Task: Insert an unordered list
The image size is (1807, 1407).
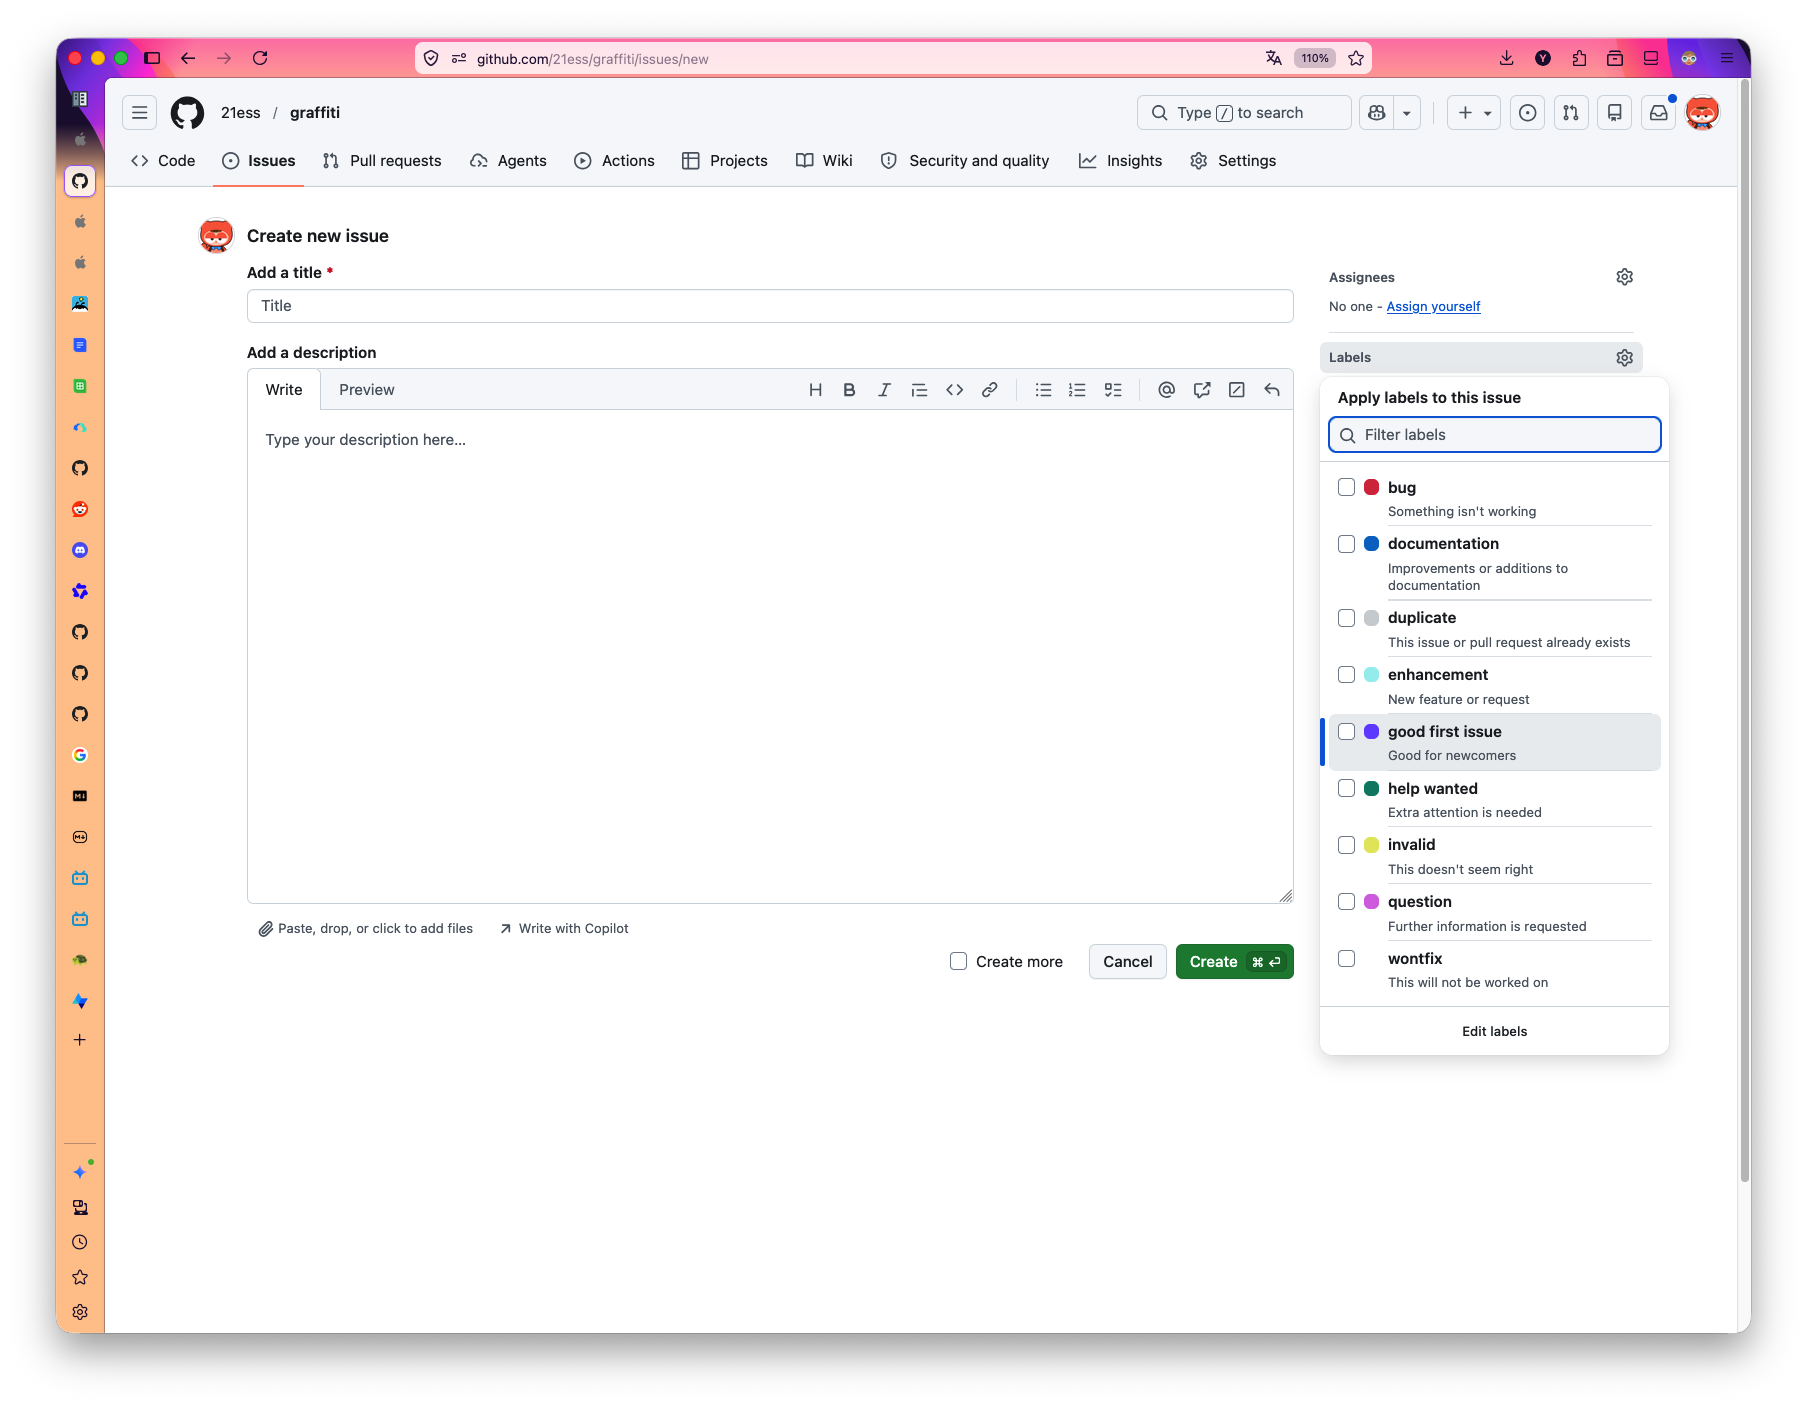Action: (x=1043, y=390)
